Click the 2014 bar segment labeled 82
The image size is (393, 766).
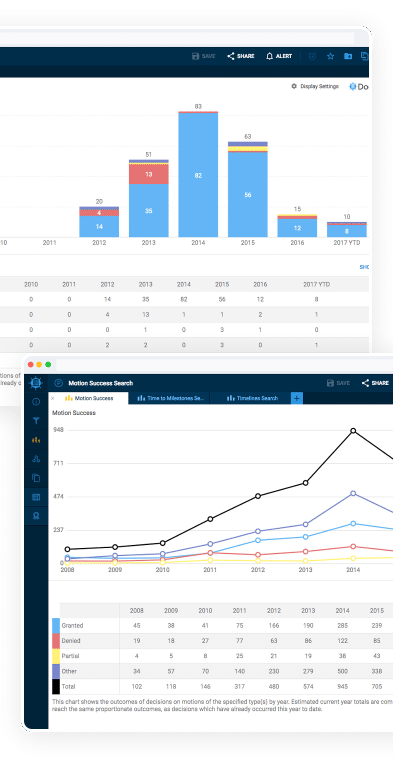coord(198,175)
